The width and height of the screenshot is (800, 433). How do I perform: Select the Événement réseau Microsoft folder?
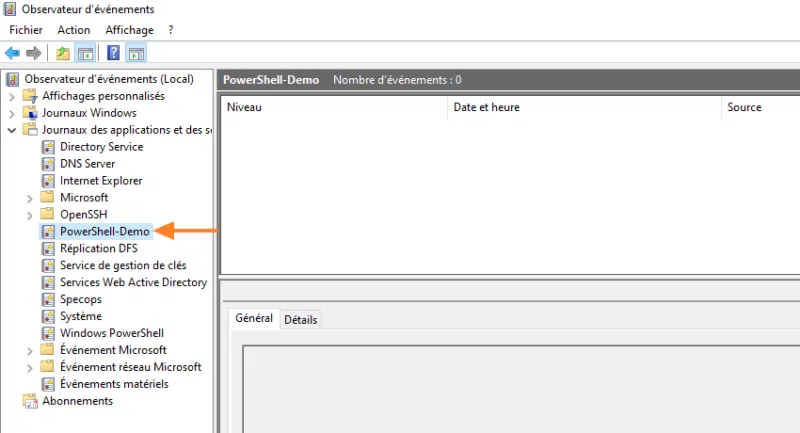click(x=130, y=367)
